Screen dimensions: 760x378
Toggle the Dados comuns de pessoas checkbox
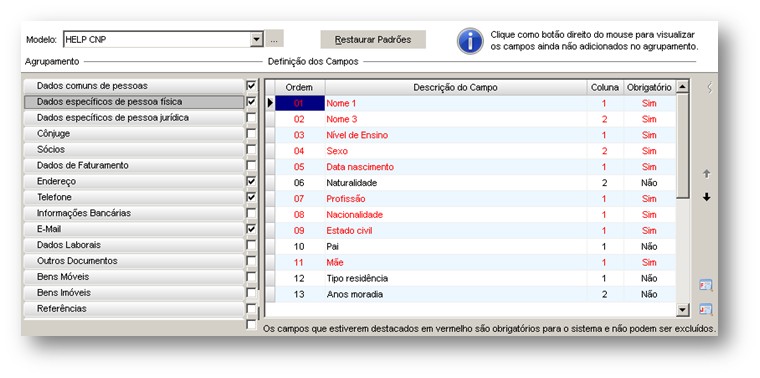pyautogui.click(x=251, y=86)
